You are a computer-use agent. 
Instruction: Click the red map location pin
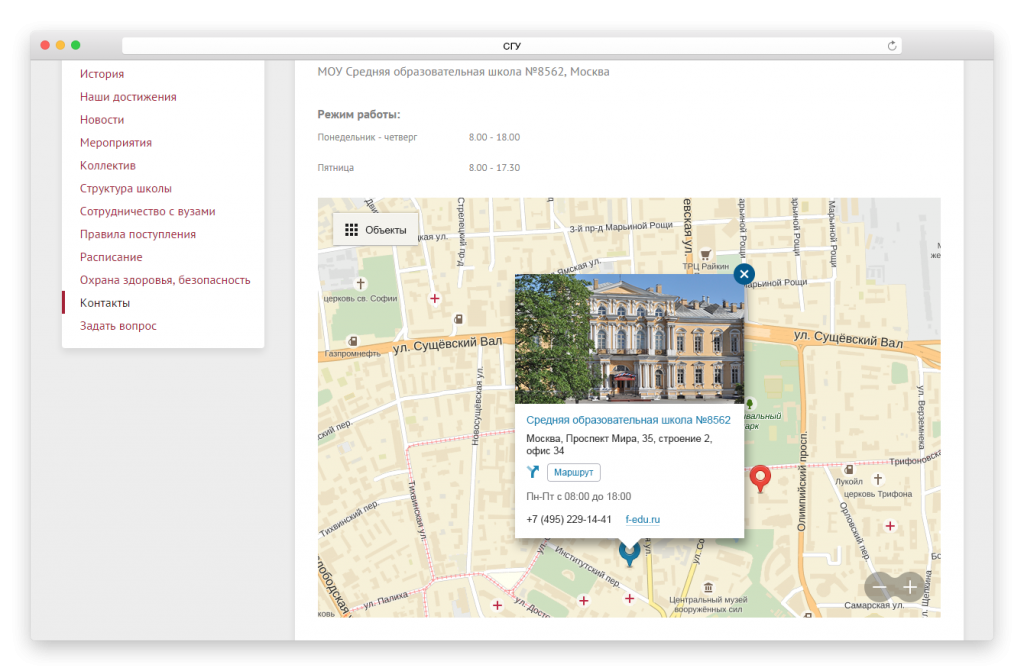[x=760, y=478]
